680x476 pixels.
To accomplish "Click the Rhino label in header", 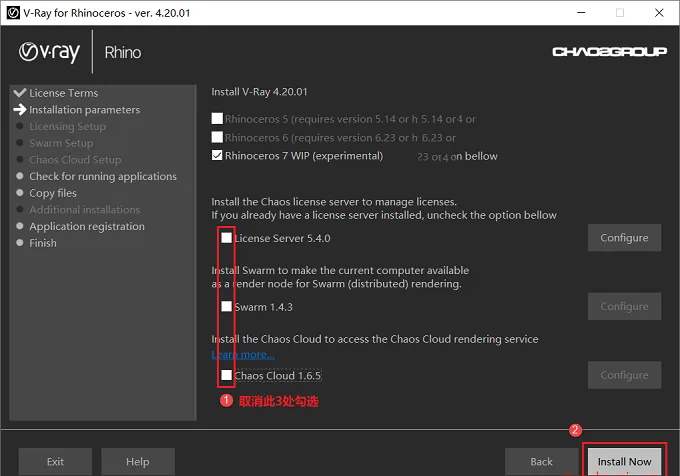I will tap(123, 52).
